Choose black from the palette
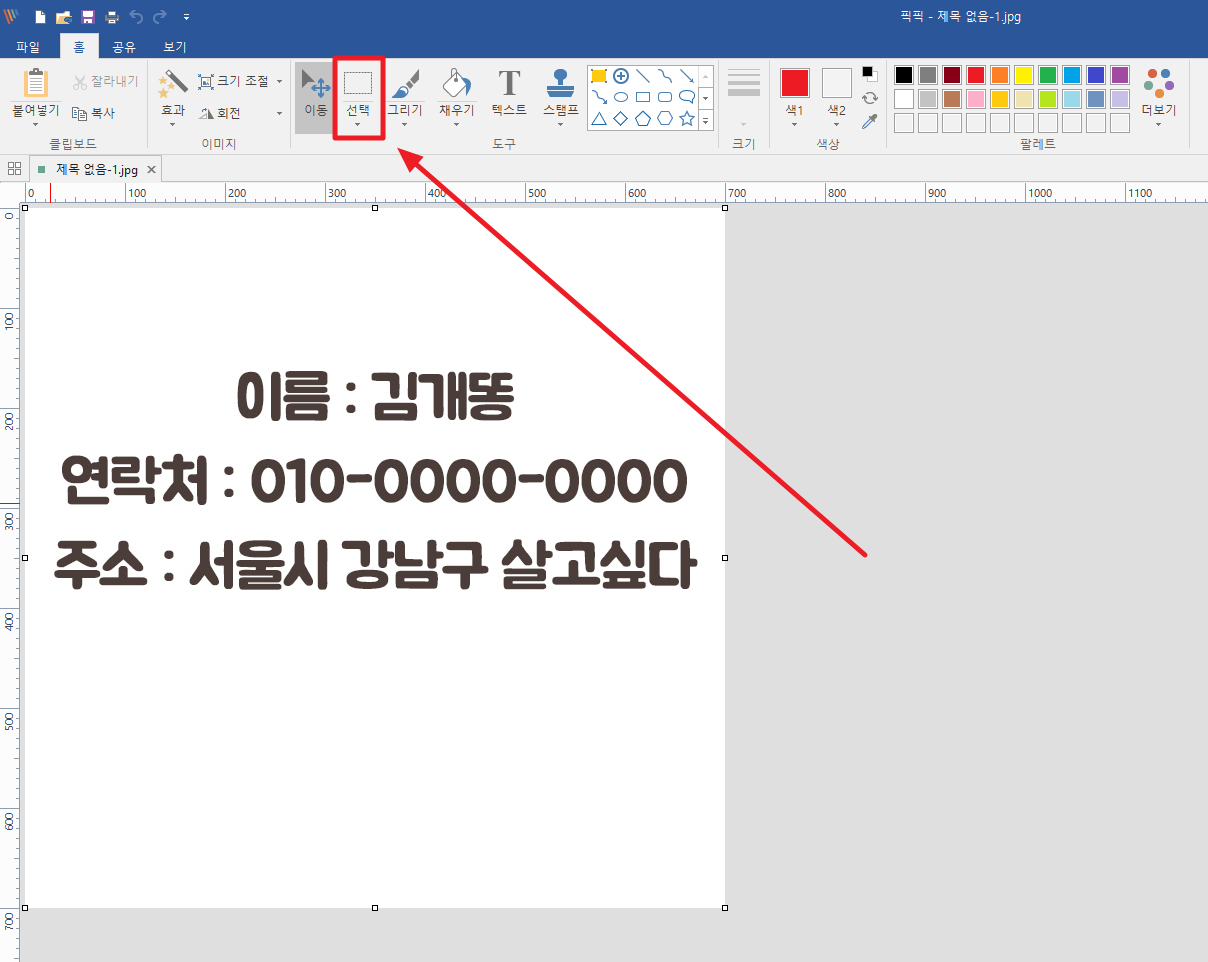This screenshot has width=1208, height=962. point(904,75)
